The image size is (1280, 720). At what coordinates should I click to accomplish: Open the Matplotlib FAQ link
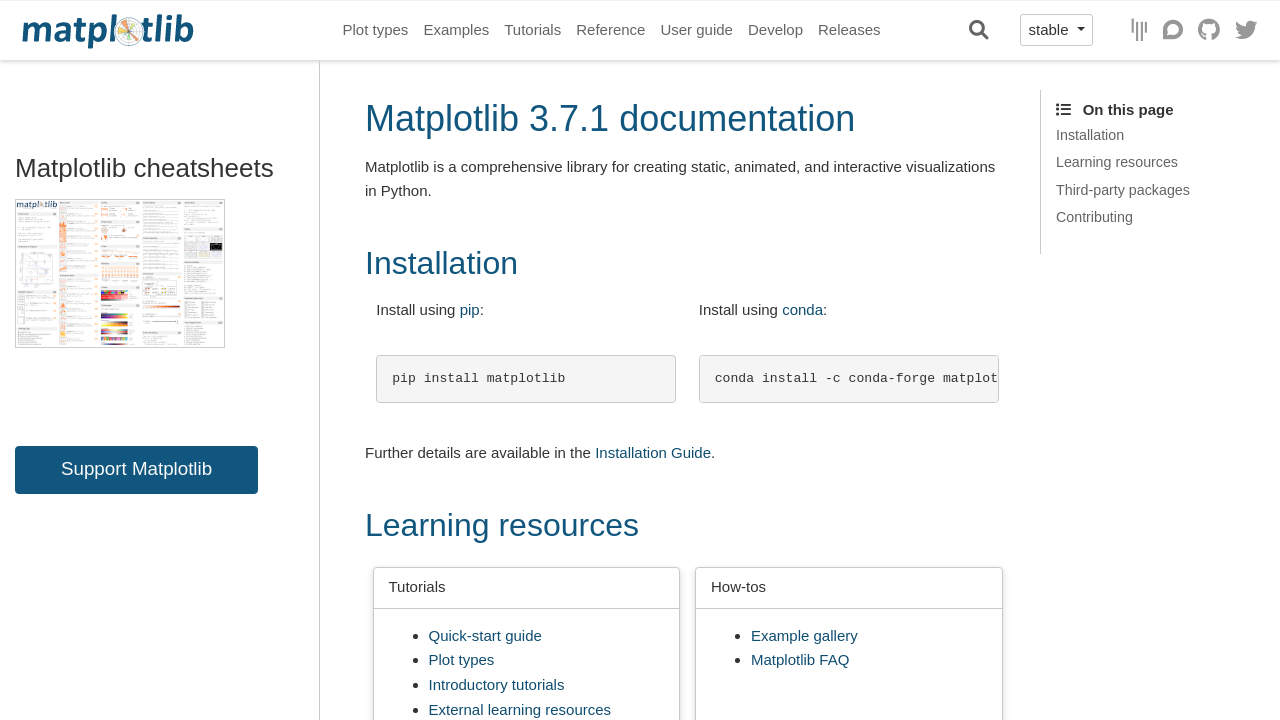point(800,660)
